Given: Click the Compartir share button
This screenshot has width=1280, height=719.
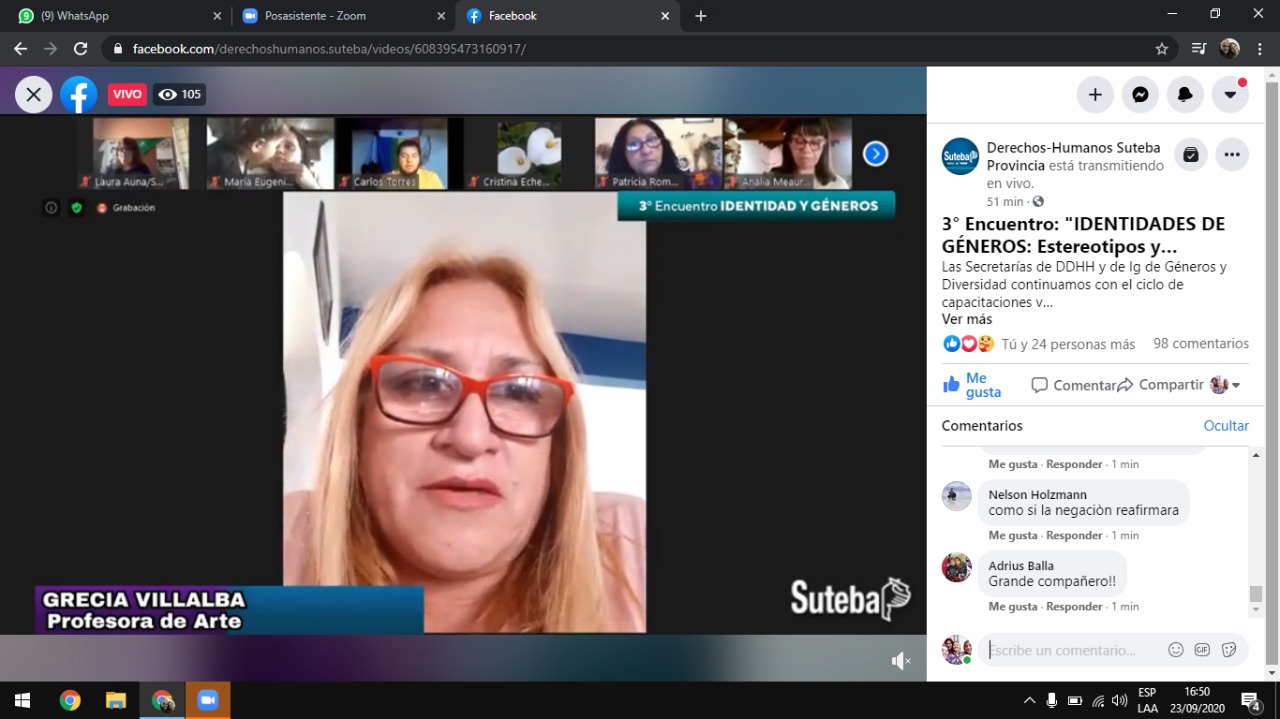Looking at the screenshot, I should click(1160, 385).
